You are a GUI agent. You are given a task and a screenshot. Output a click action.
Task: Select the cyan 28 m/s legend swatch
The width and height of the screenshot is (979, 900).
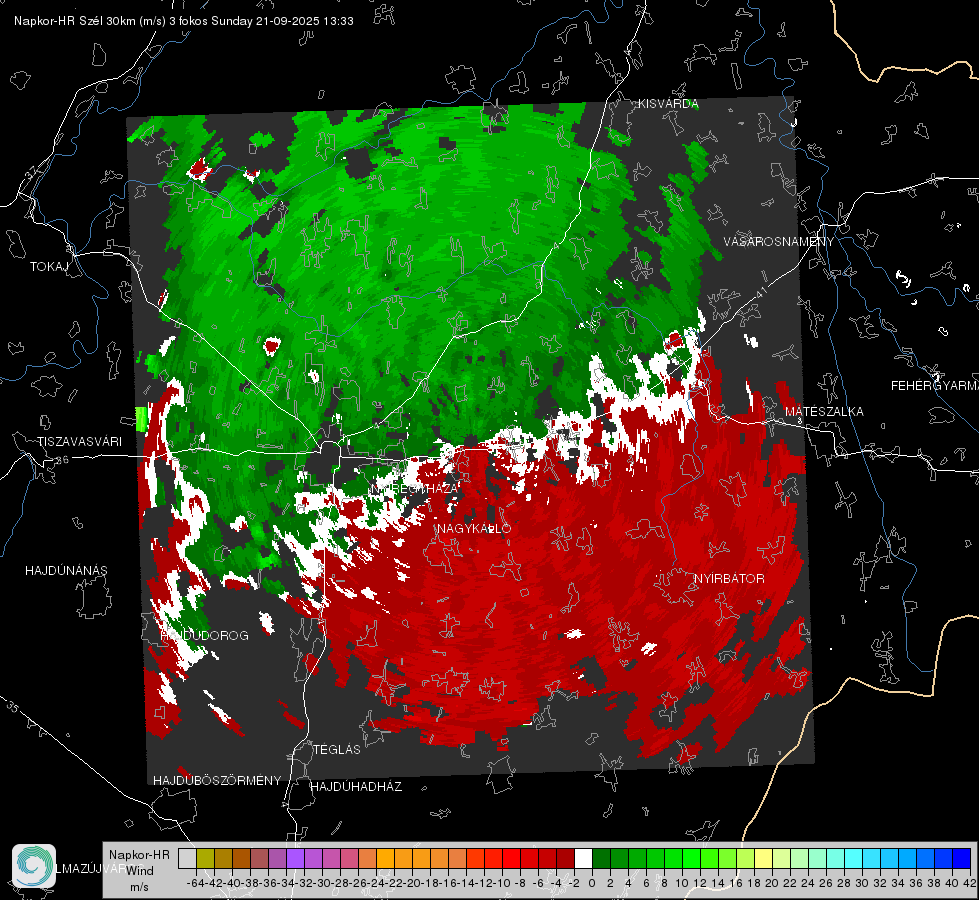[x=853, y=858]
